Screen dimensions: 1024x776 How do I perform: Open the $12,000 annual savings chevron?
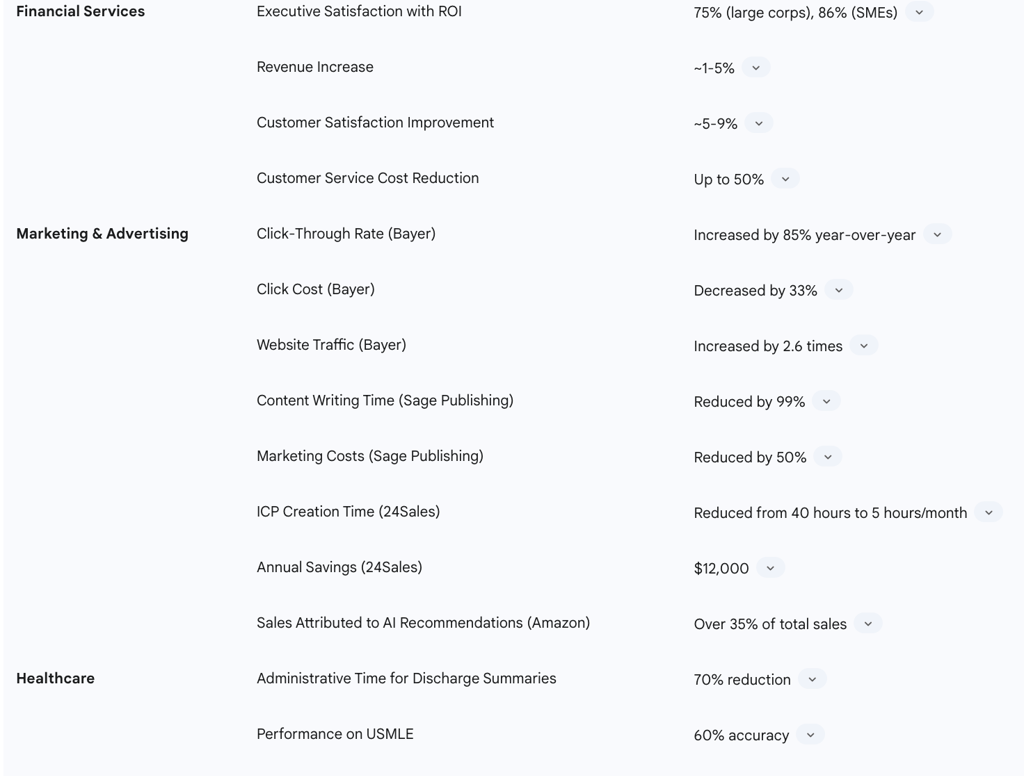coord(770,568)
